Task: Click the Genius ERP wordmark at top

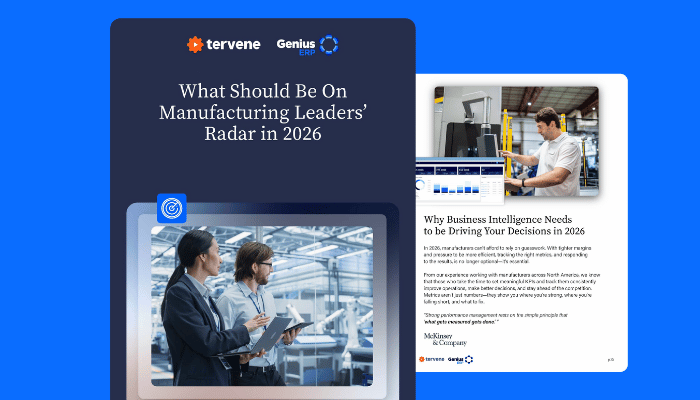Action: point(294,45)
